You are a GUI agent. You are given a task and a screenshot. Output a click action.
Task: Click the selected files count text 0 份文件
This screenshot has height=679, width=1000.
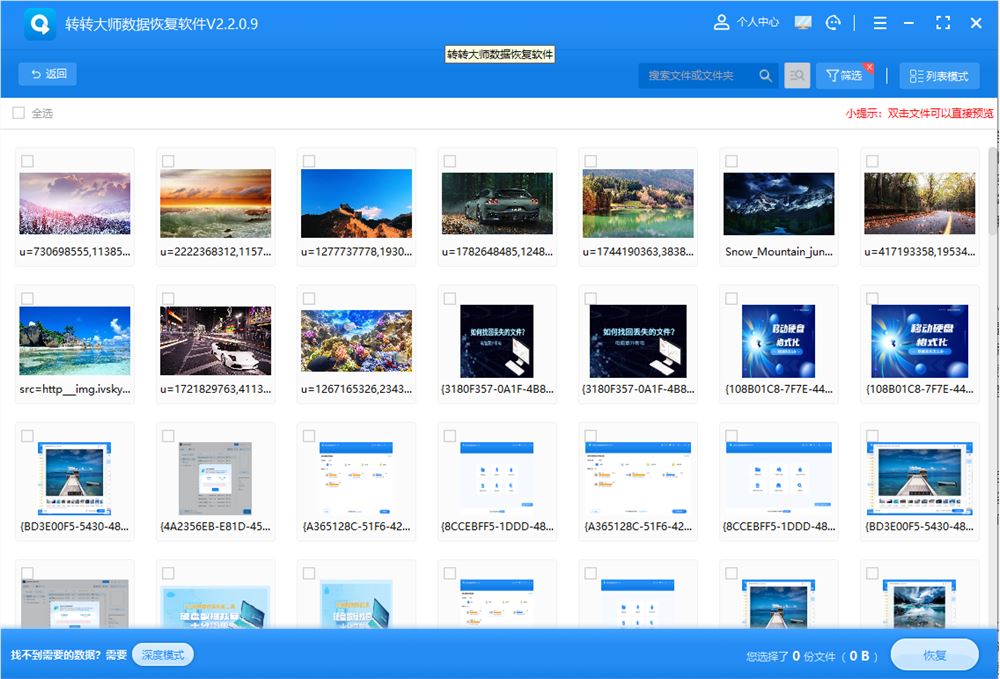(813, 656)
